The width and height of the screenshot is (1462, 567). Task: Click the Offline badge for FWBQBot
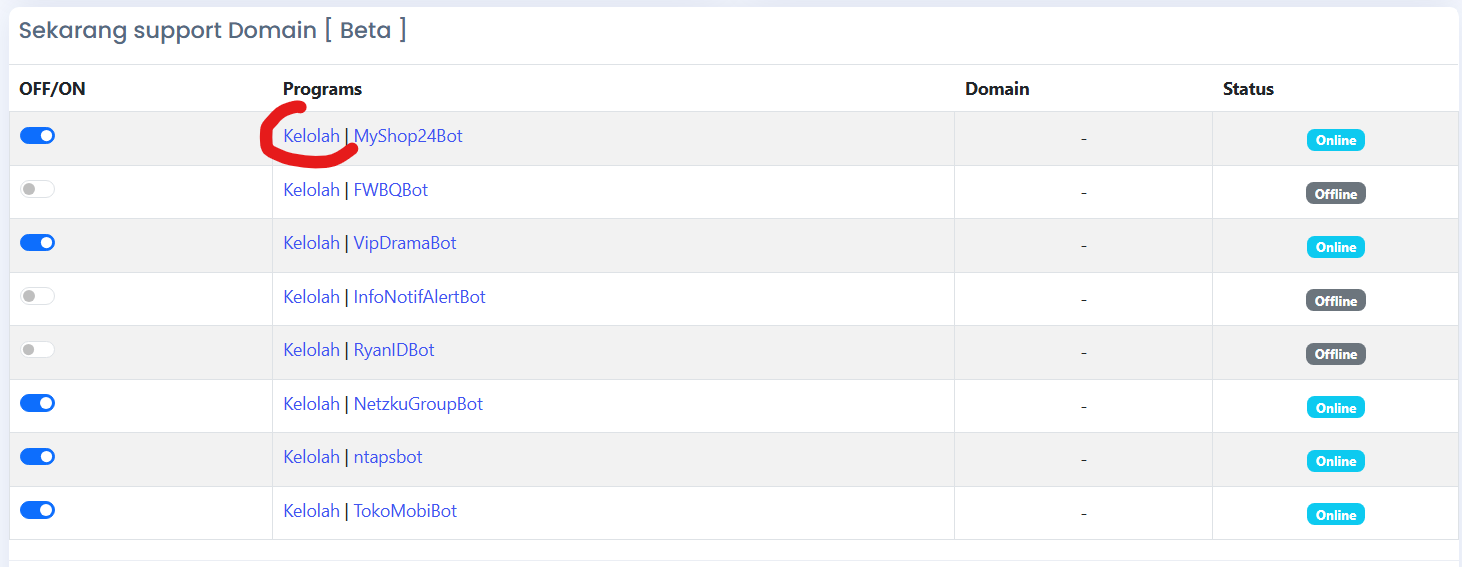(x=1335, y=194)
